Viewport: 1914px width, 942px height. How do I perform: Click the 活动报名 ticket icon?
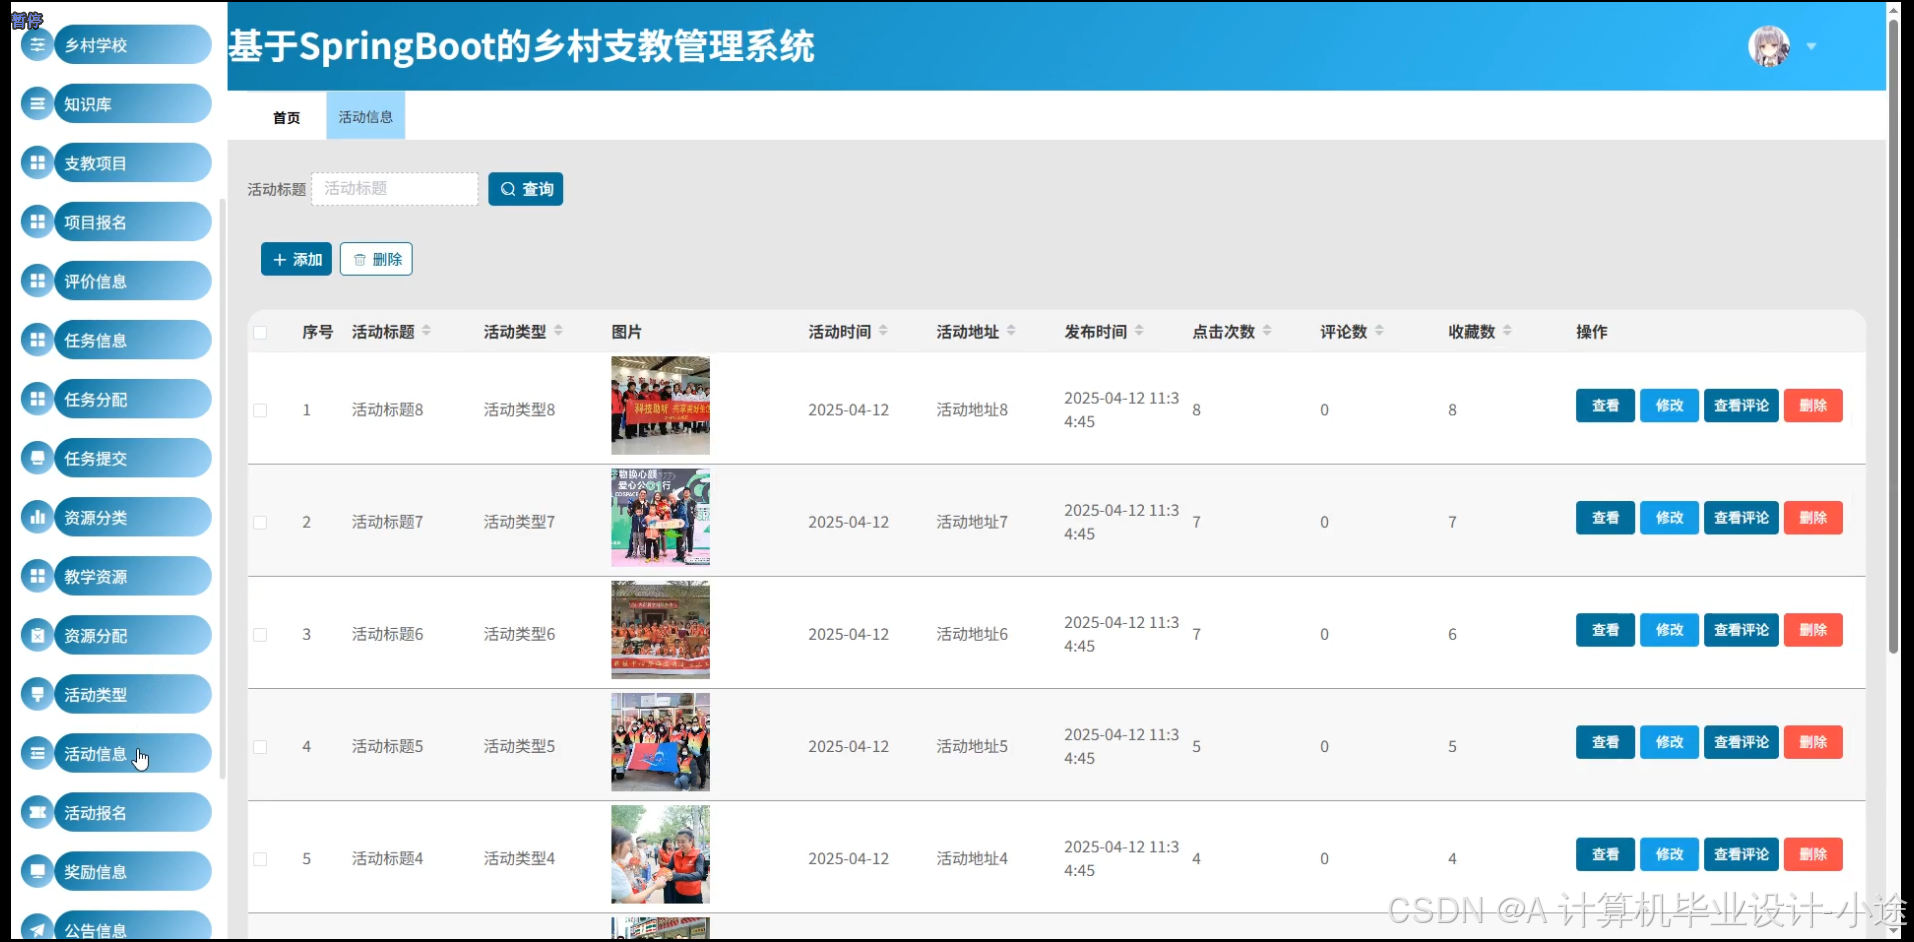click(x=37, y=812)
